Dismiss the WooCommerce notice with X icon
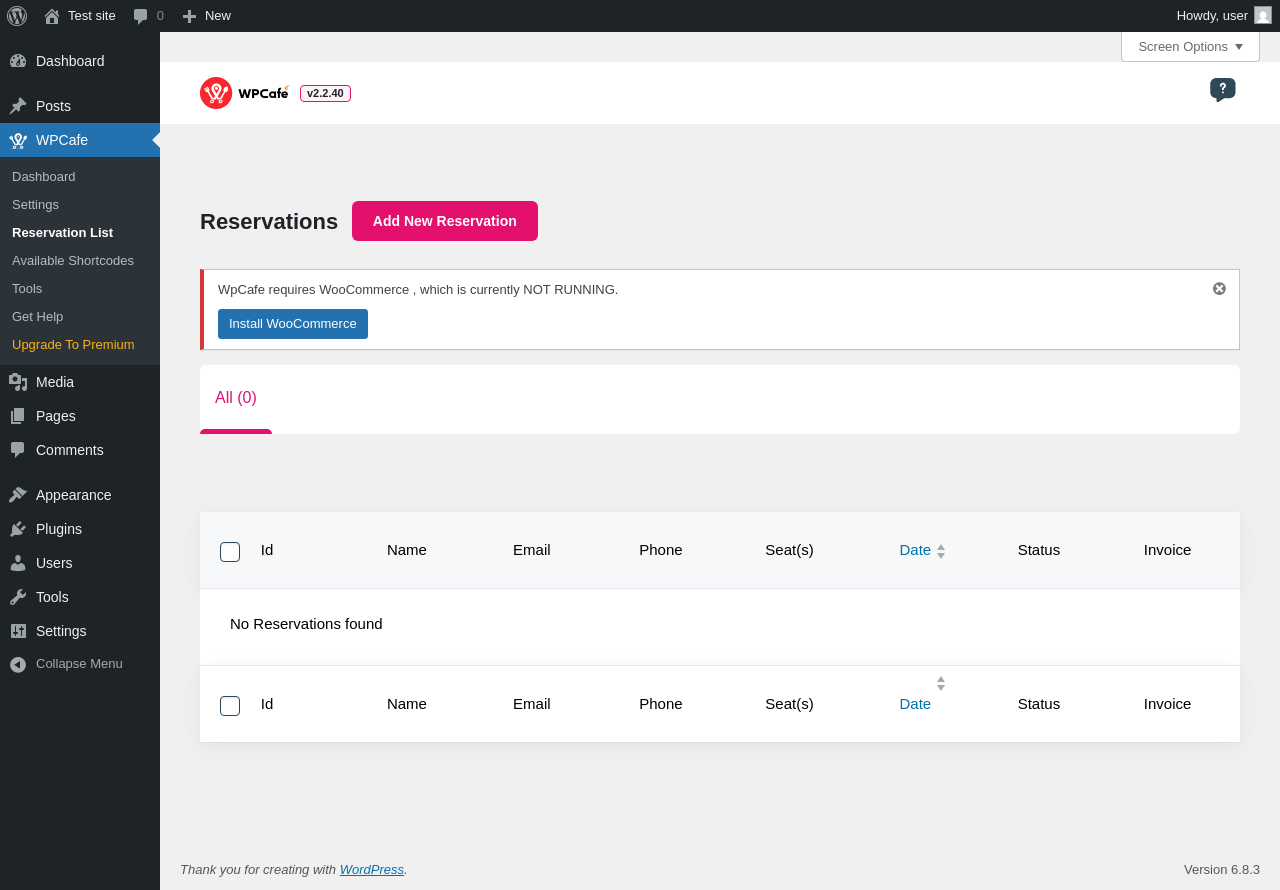The image size is (1280, 890). click(1219, 289)
